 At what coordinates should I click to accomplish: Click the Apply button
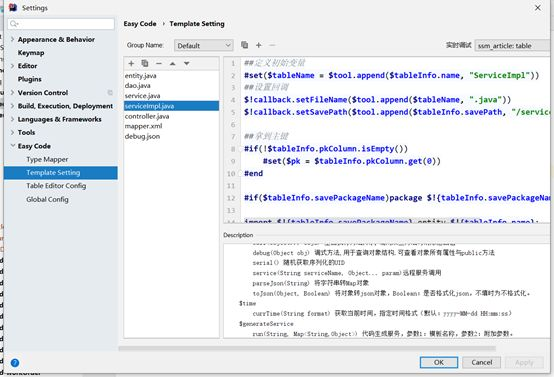[524, 363]
